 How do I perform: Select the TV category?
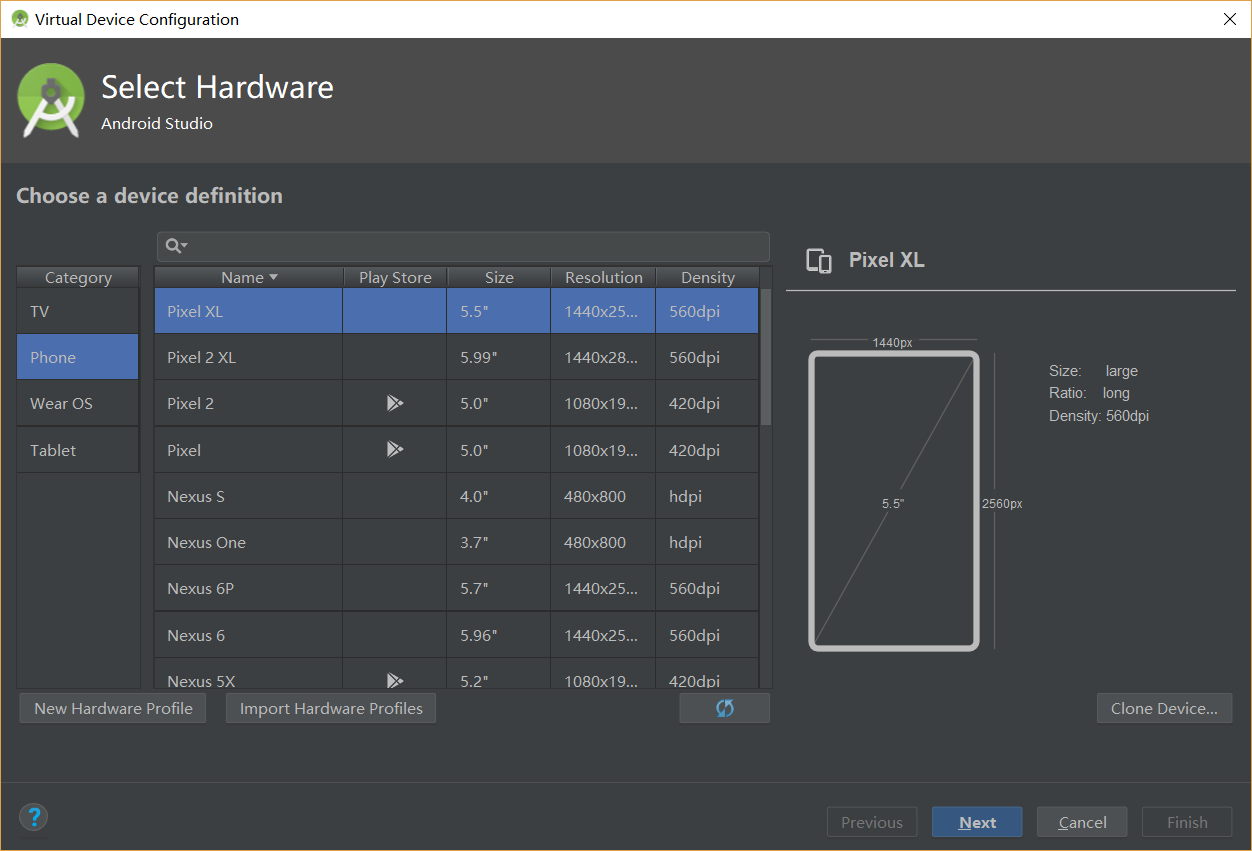coord(78,311)
